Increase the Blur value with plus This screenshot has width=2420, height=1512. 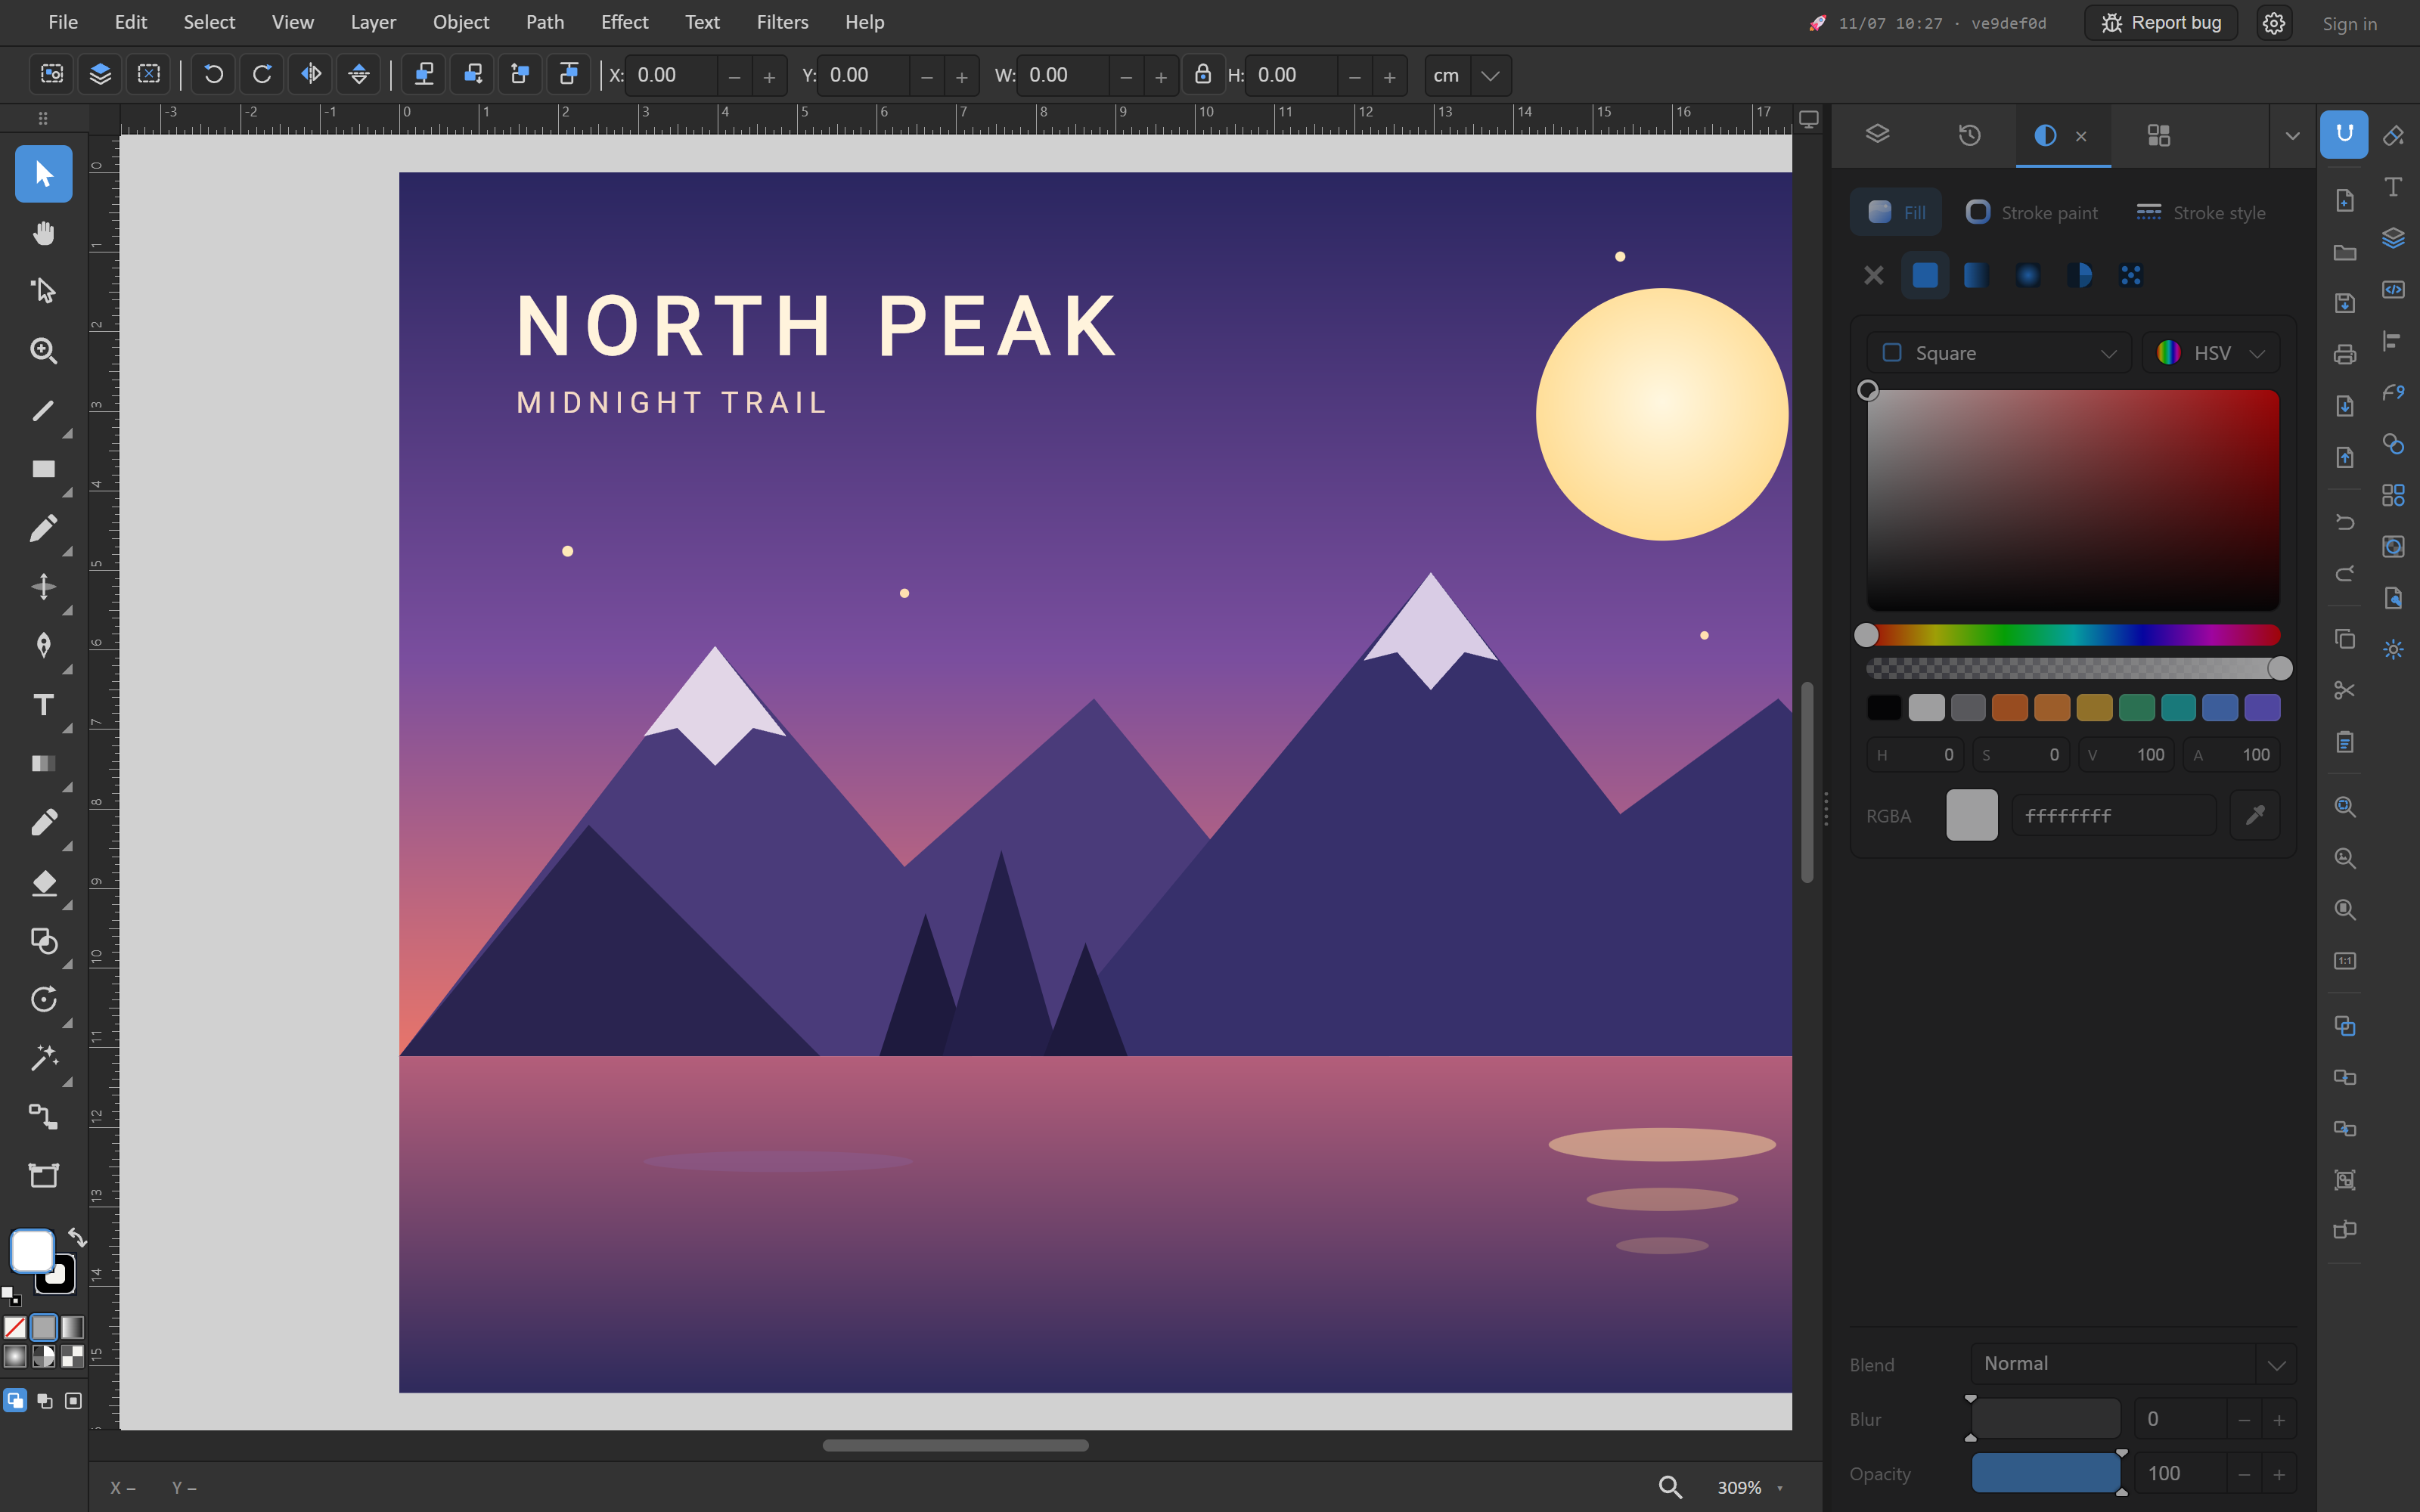(x=2279, y=1420)
